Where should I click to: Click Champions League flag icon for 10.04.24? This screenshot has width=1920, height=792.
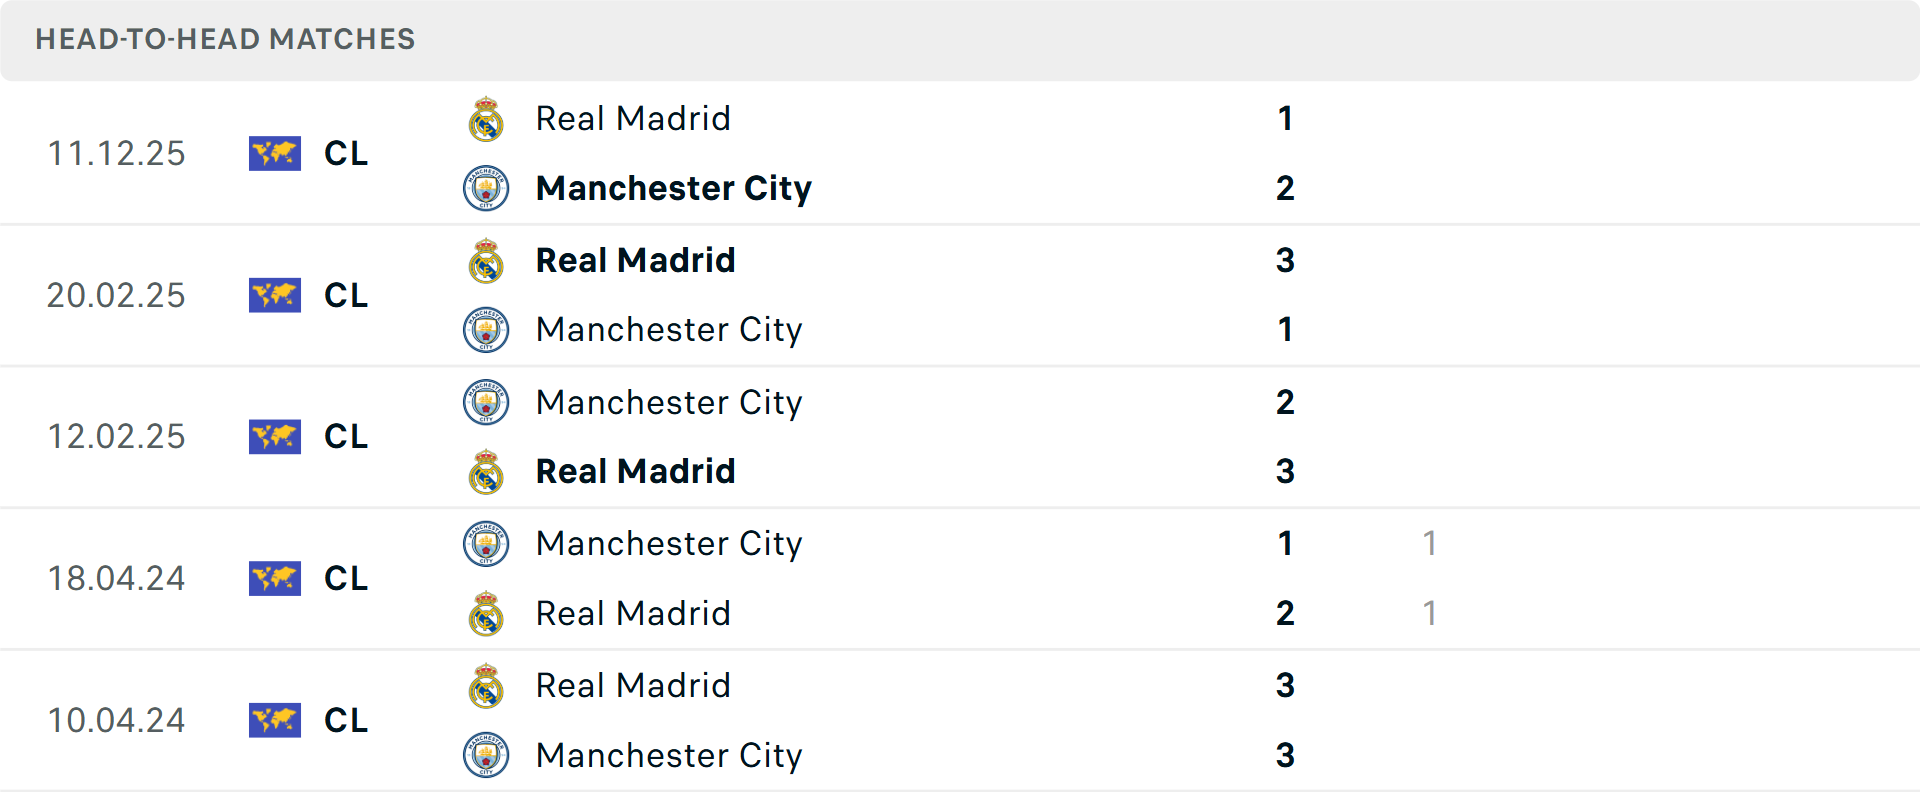pyautogui.click(x=275, y=720)
